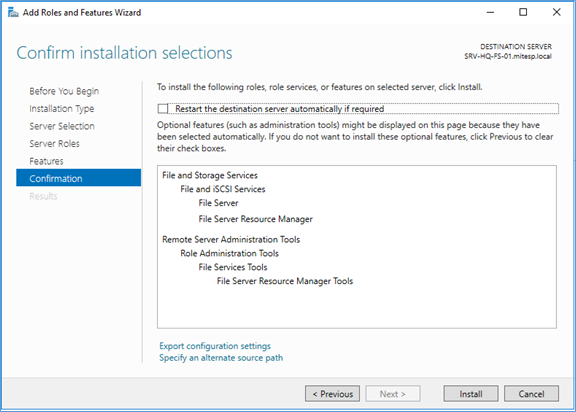Enable restart the destination server automatically
Viewport: 576px width, 412px height.
(163, 109)
